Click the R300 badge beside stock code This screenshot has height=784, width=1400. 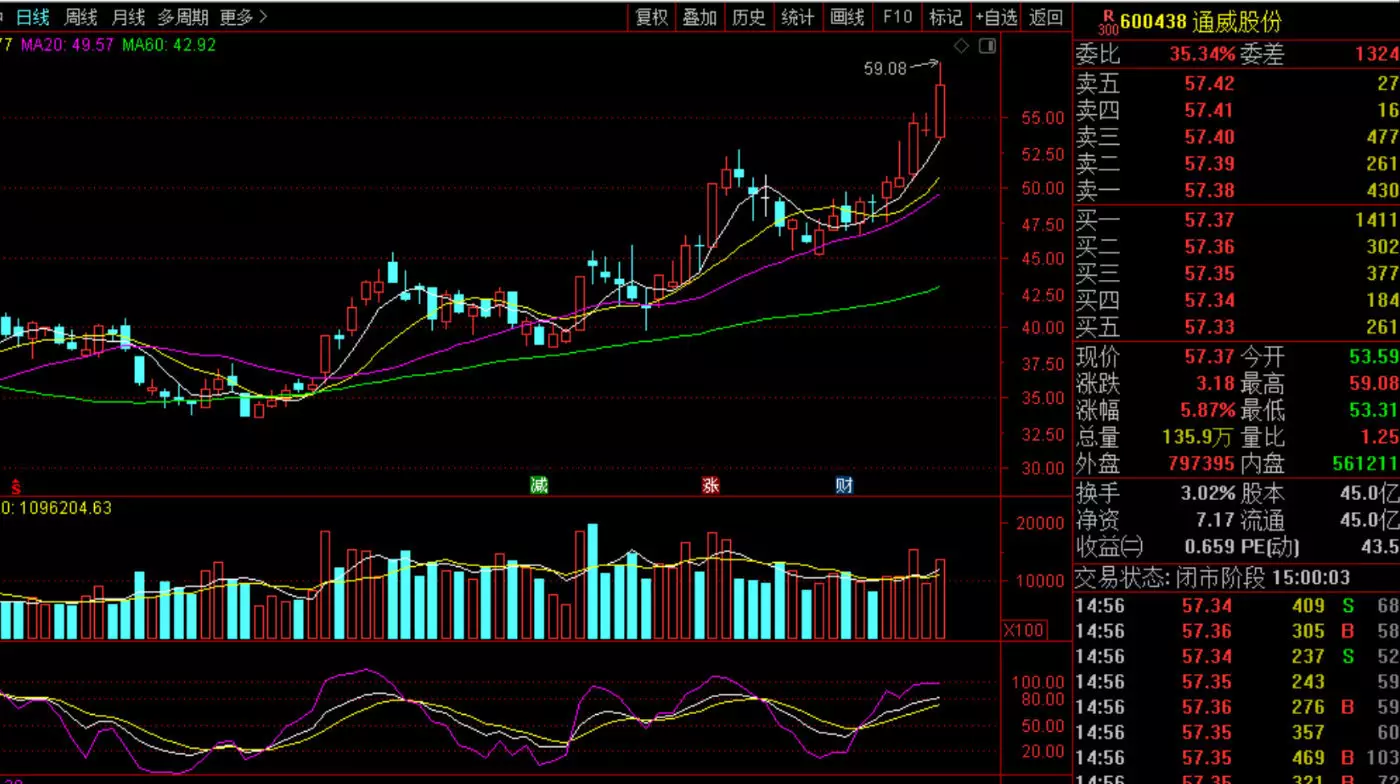[x=1107, y=22]
